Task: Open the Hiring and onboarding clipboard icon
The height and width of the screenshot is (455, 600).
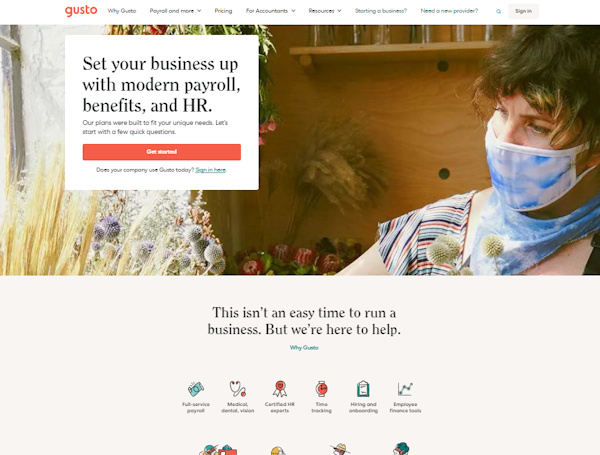Action: pos(363,389)
